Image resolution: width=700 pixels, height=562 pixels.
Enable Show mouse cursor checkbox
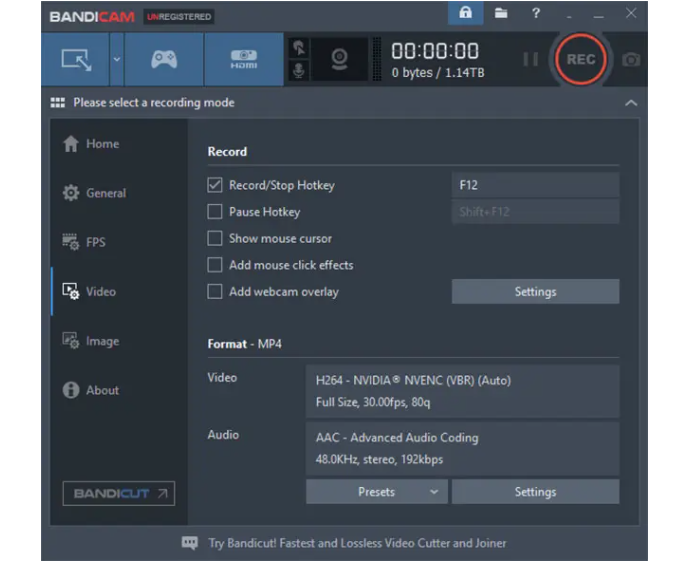coord(215,238)
